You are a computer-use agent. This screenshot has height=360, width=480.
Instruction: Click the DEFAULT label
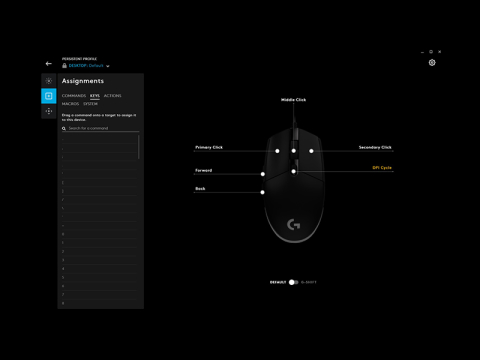click(x=278, y=282)
